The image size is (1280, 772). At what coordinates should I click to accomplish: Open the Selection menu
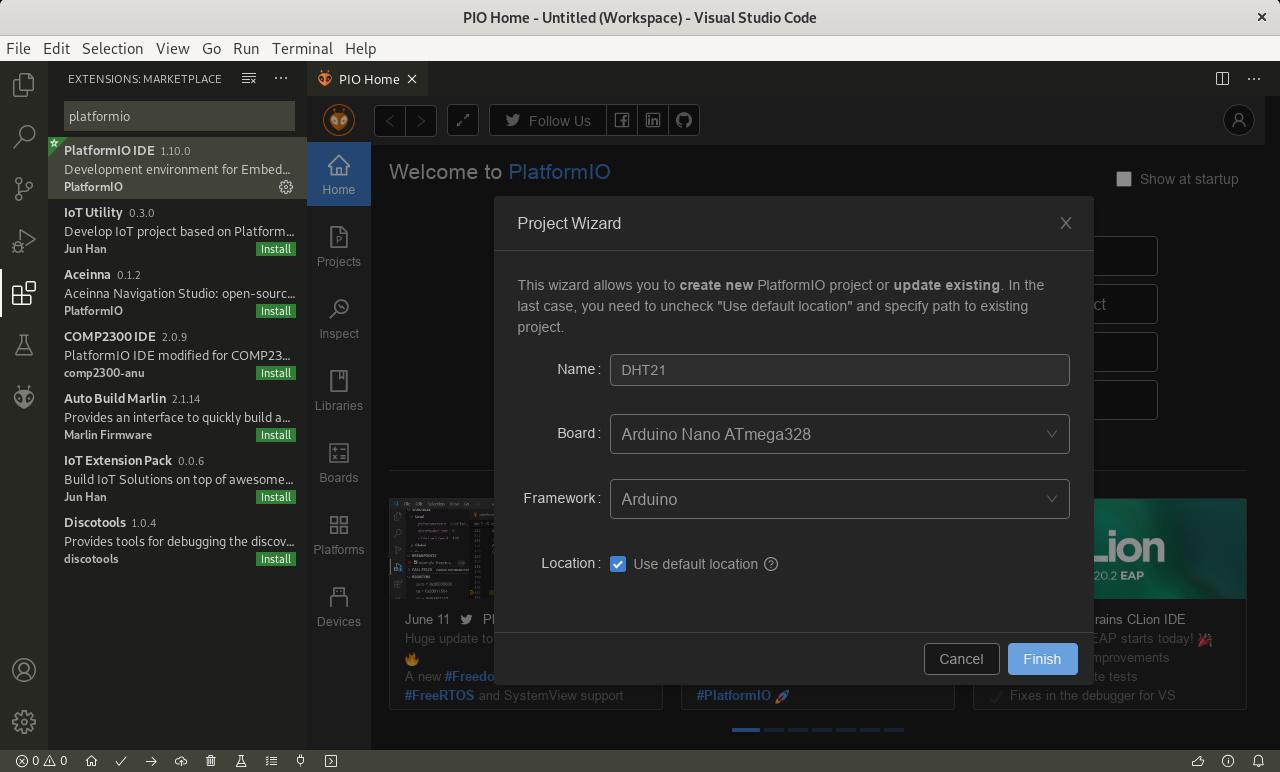(x=112, y=48)
